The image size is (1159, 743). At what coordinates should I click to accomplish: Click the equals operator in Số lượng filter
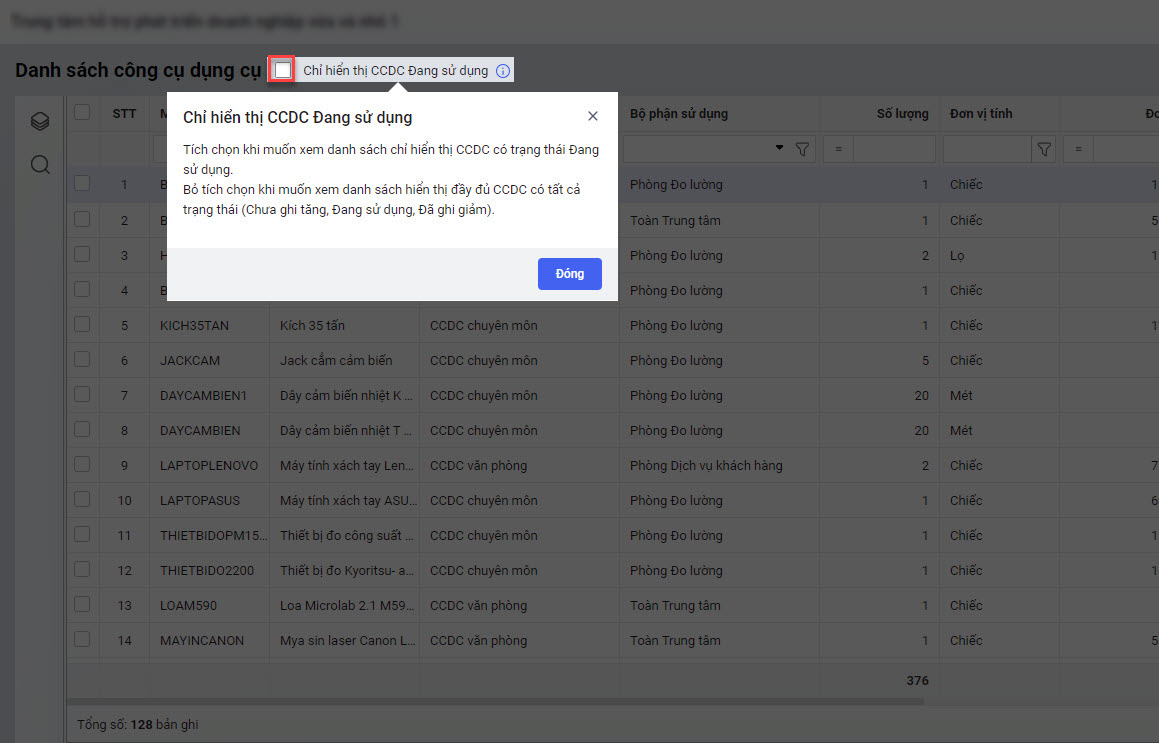pos(838,149)
